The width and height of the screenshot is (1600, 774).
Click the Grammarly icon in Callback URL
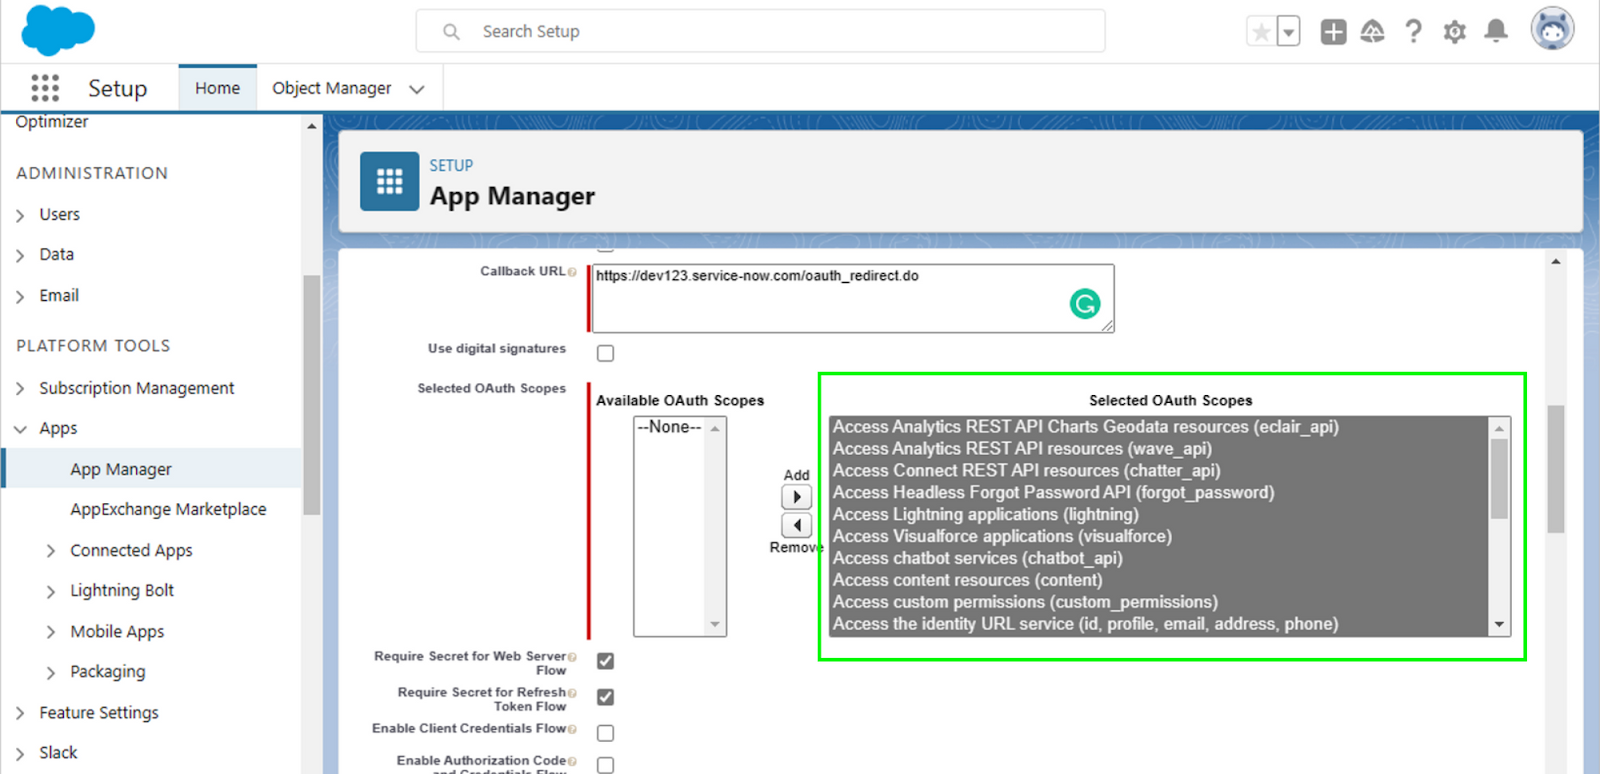click(x=1085, y=303)
